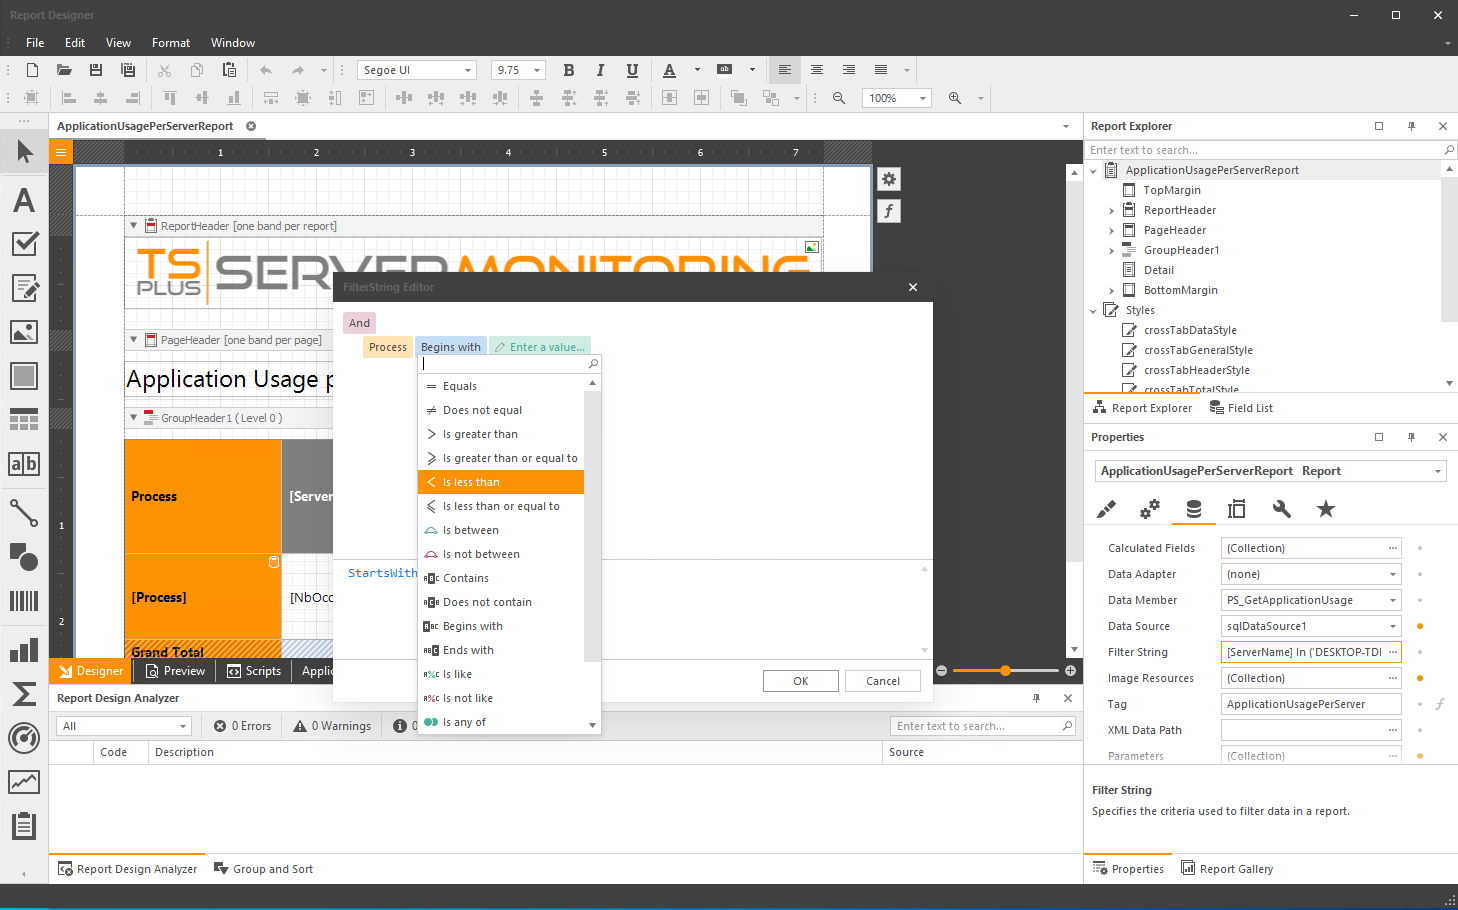Image resolution: width=1458 pixels, height=910 pixels.
Task: Open Favorites properties with the star icon
Action: [1325, 509]
